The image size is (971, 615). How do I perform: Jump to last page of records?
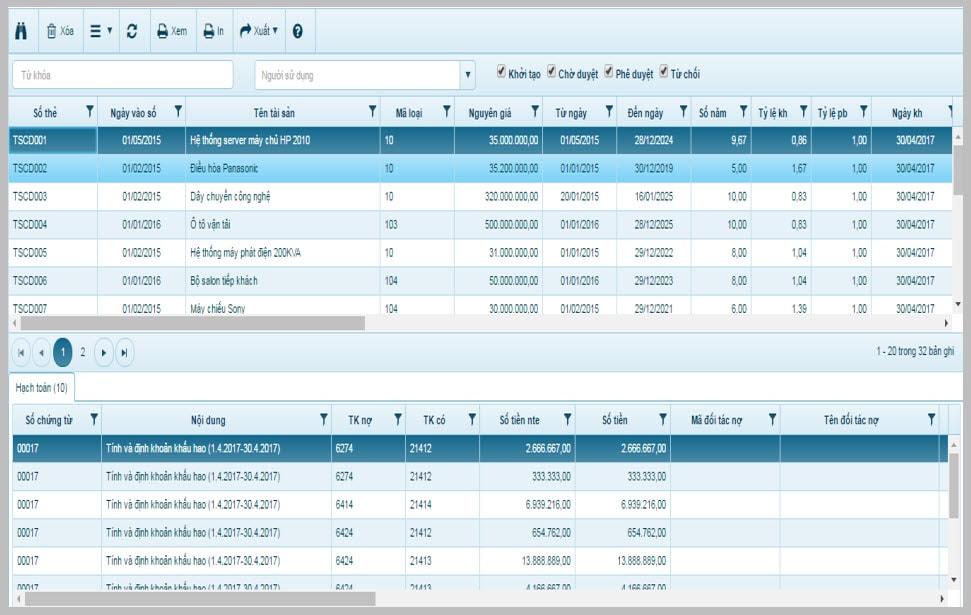124,352
